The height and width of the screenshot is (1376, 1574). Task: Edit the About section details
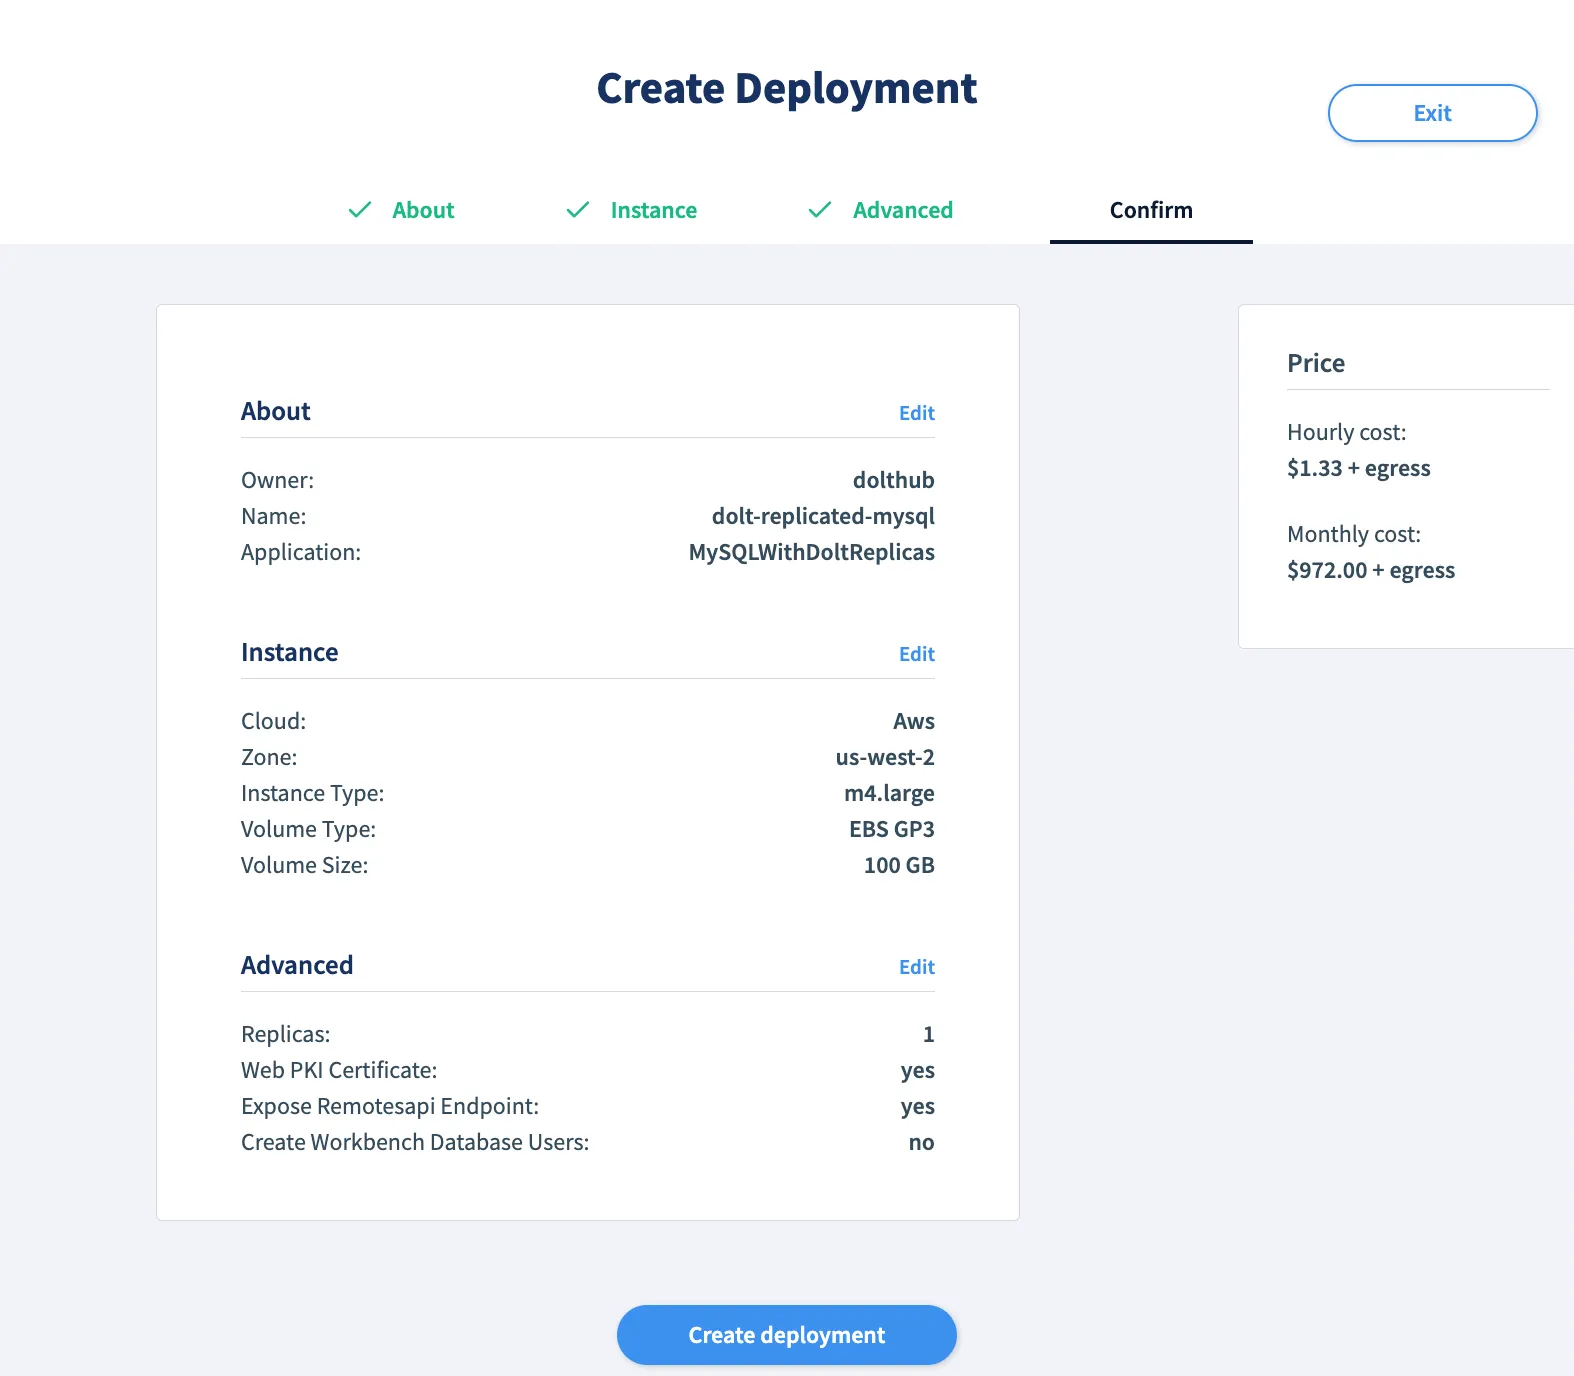pyautogui.click(x=916, y=413)
